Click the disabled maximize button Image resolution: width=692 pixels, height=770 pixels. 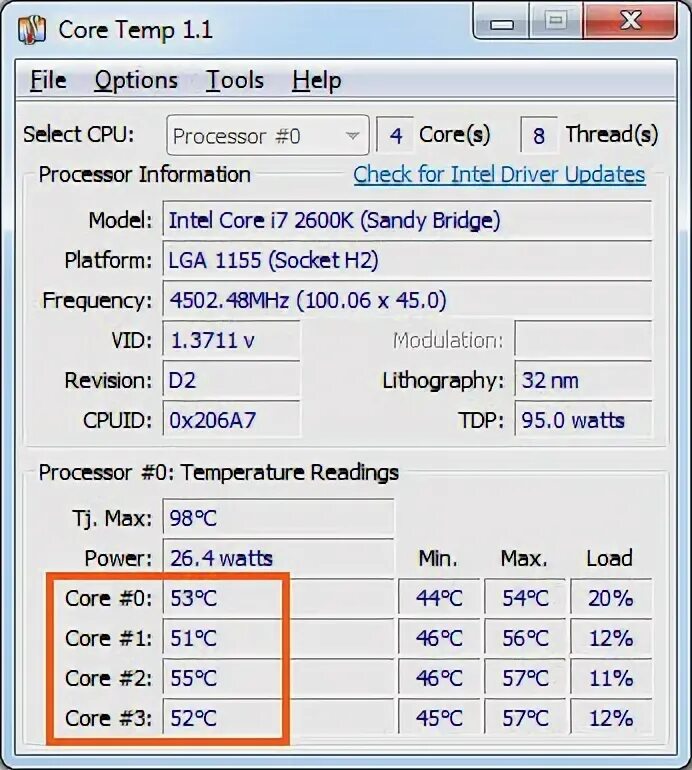[556, 21]
